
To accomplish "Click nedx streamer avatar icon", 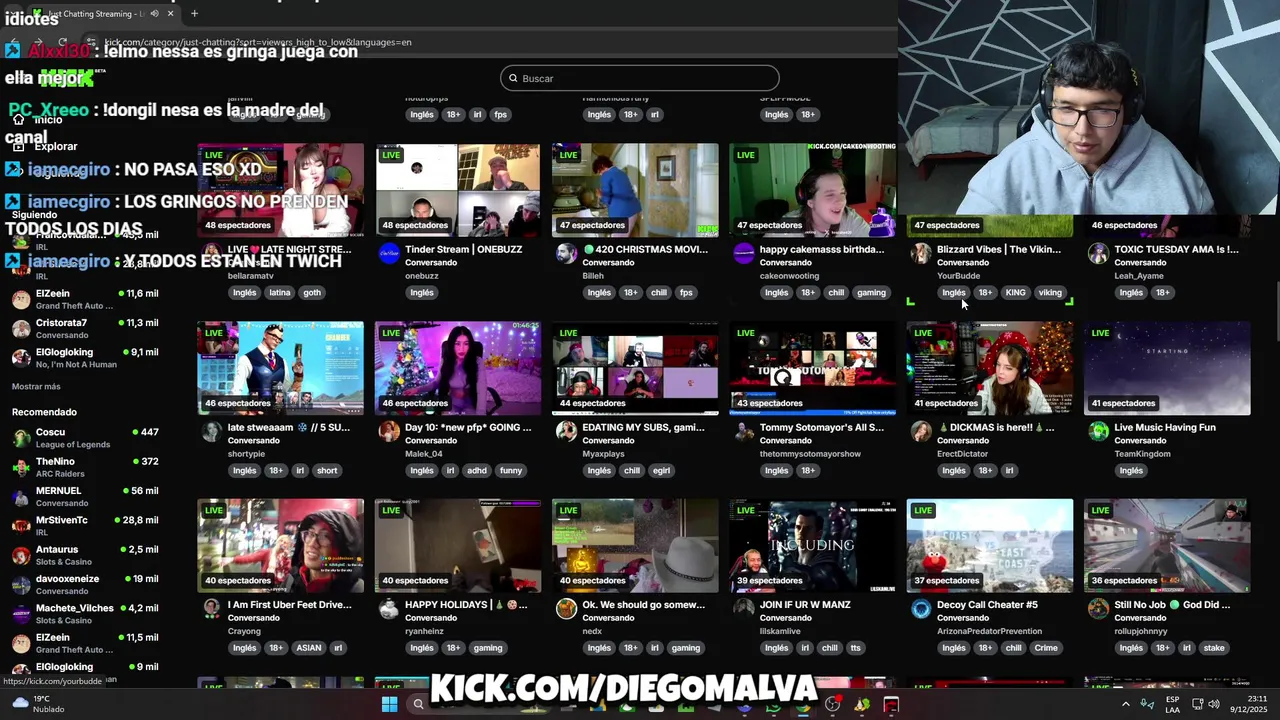I will pos(566,608).
